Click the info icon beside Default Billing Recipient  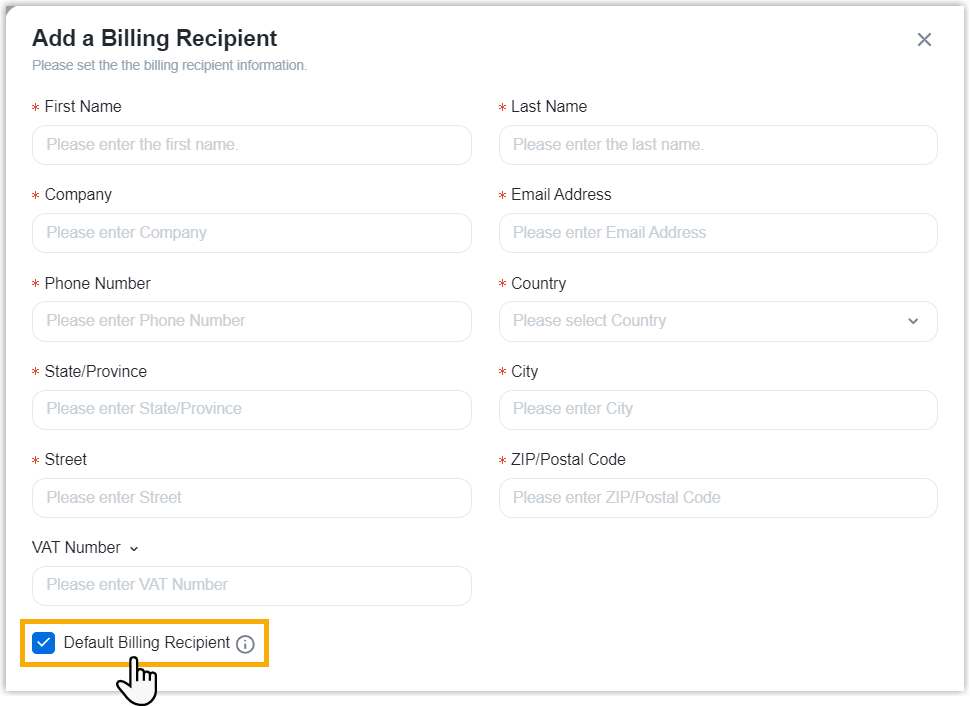(246, 644)
